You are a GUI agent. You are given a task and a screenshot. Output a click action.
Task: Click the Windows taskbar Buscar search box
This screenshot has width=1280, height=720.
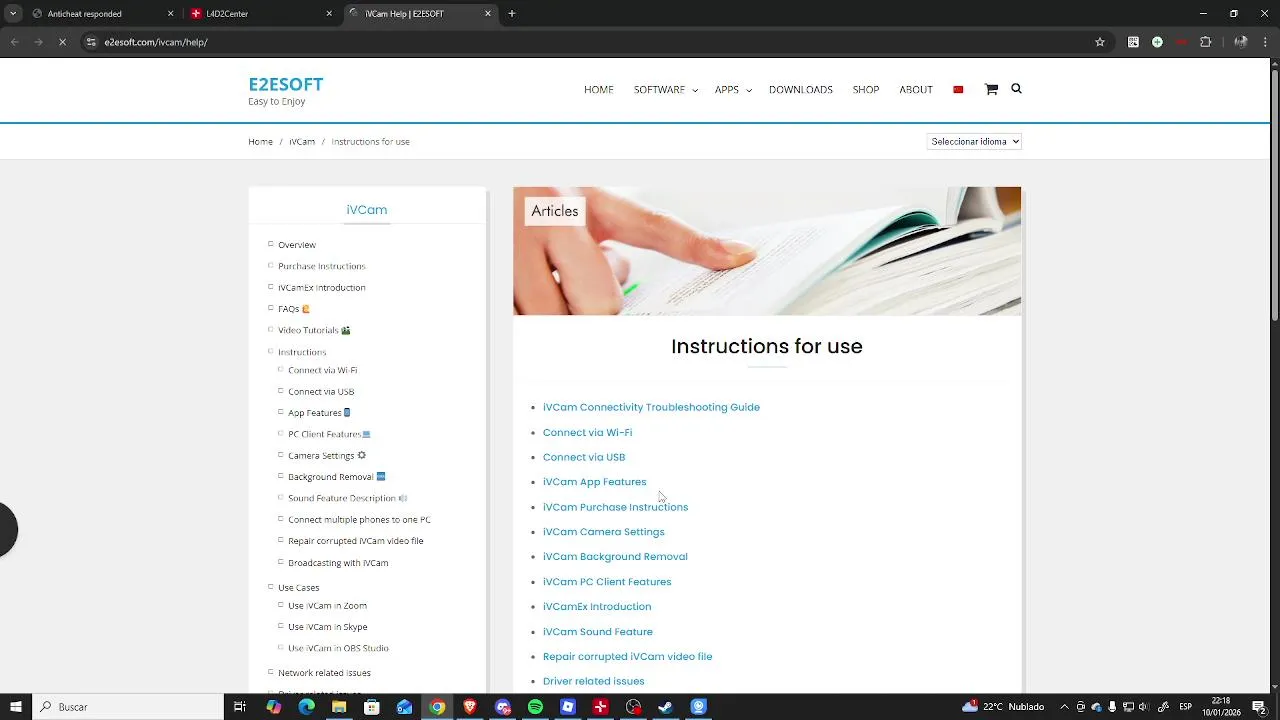pos(126,707)
